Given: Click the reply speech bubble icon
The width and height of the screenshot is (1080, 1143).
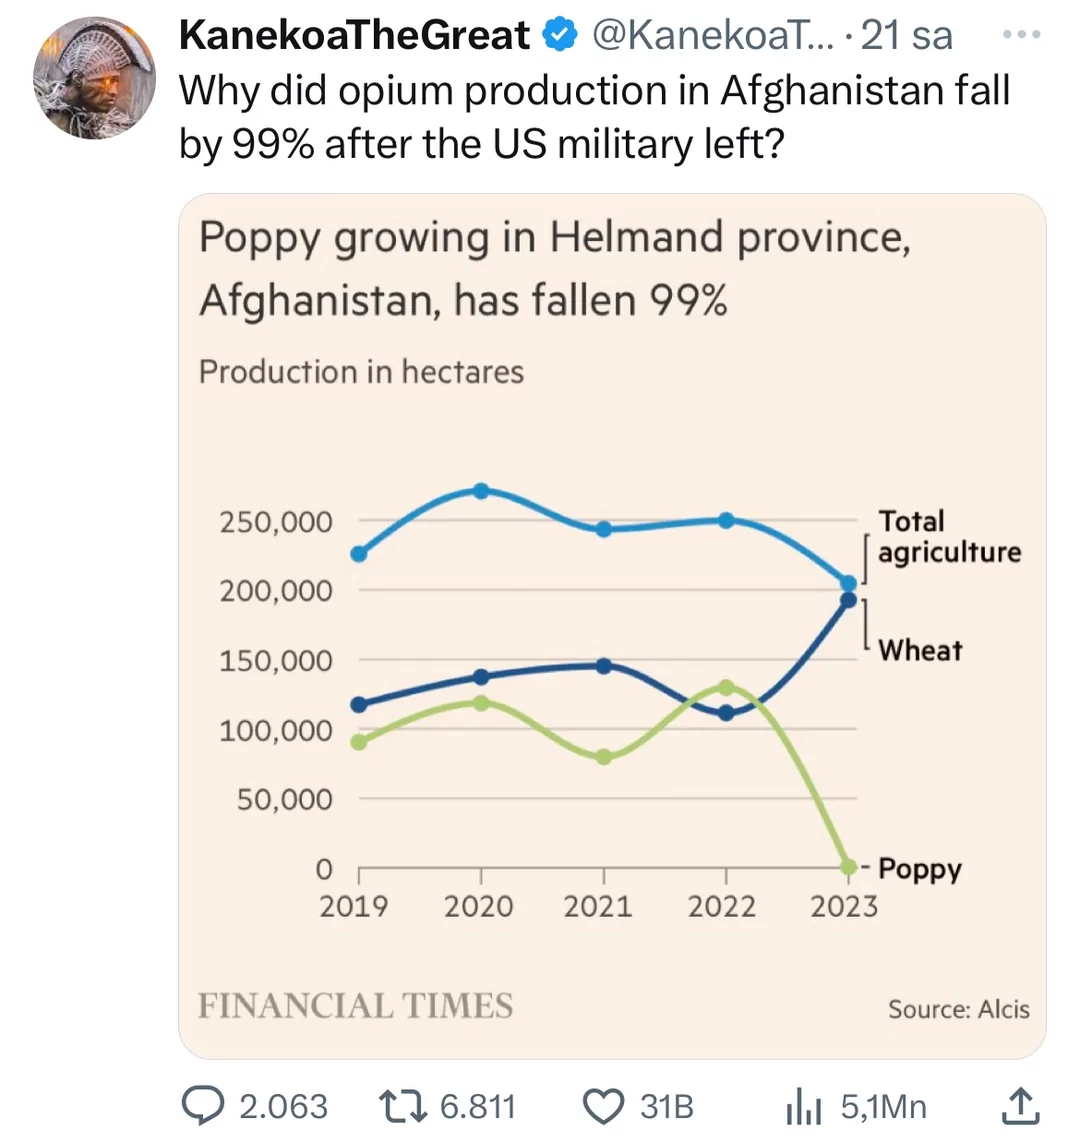Looking at the screenshot, I should pyautogui.click(x=204, y=1105).
